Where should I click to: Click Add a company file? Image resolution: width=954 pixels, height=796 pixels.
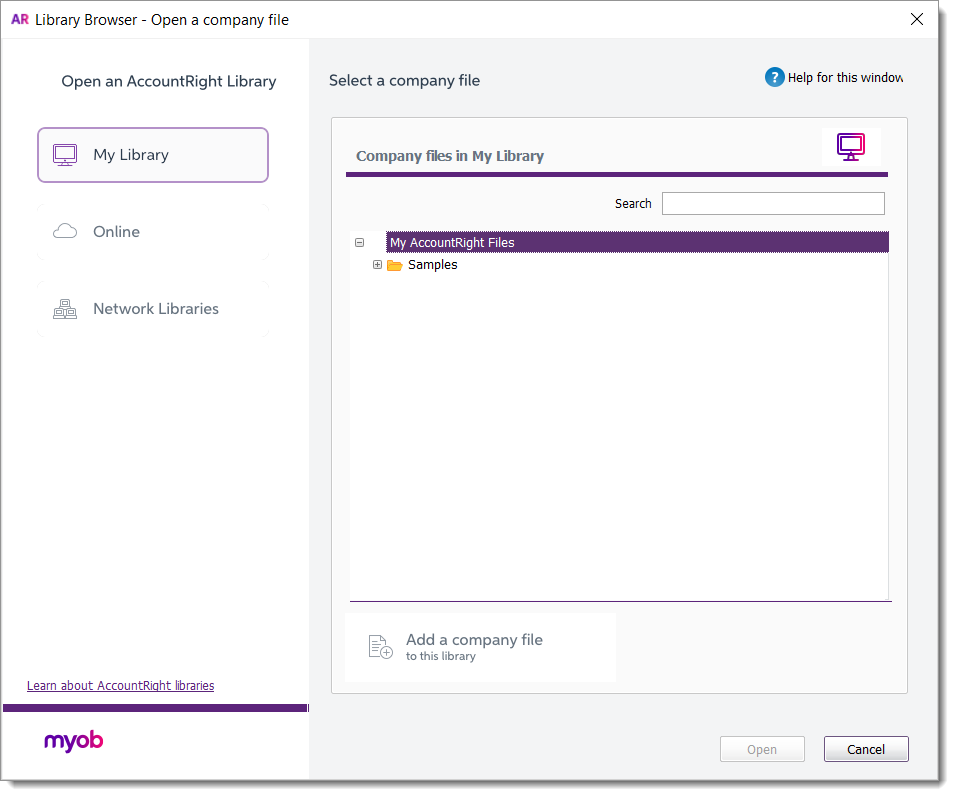(481, 647)
